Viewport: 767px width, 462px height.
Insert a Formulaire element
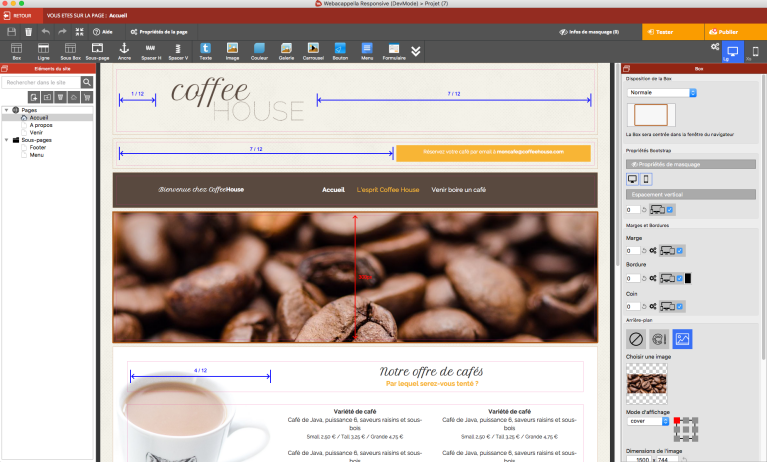(394, 50)
